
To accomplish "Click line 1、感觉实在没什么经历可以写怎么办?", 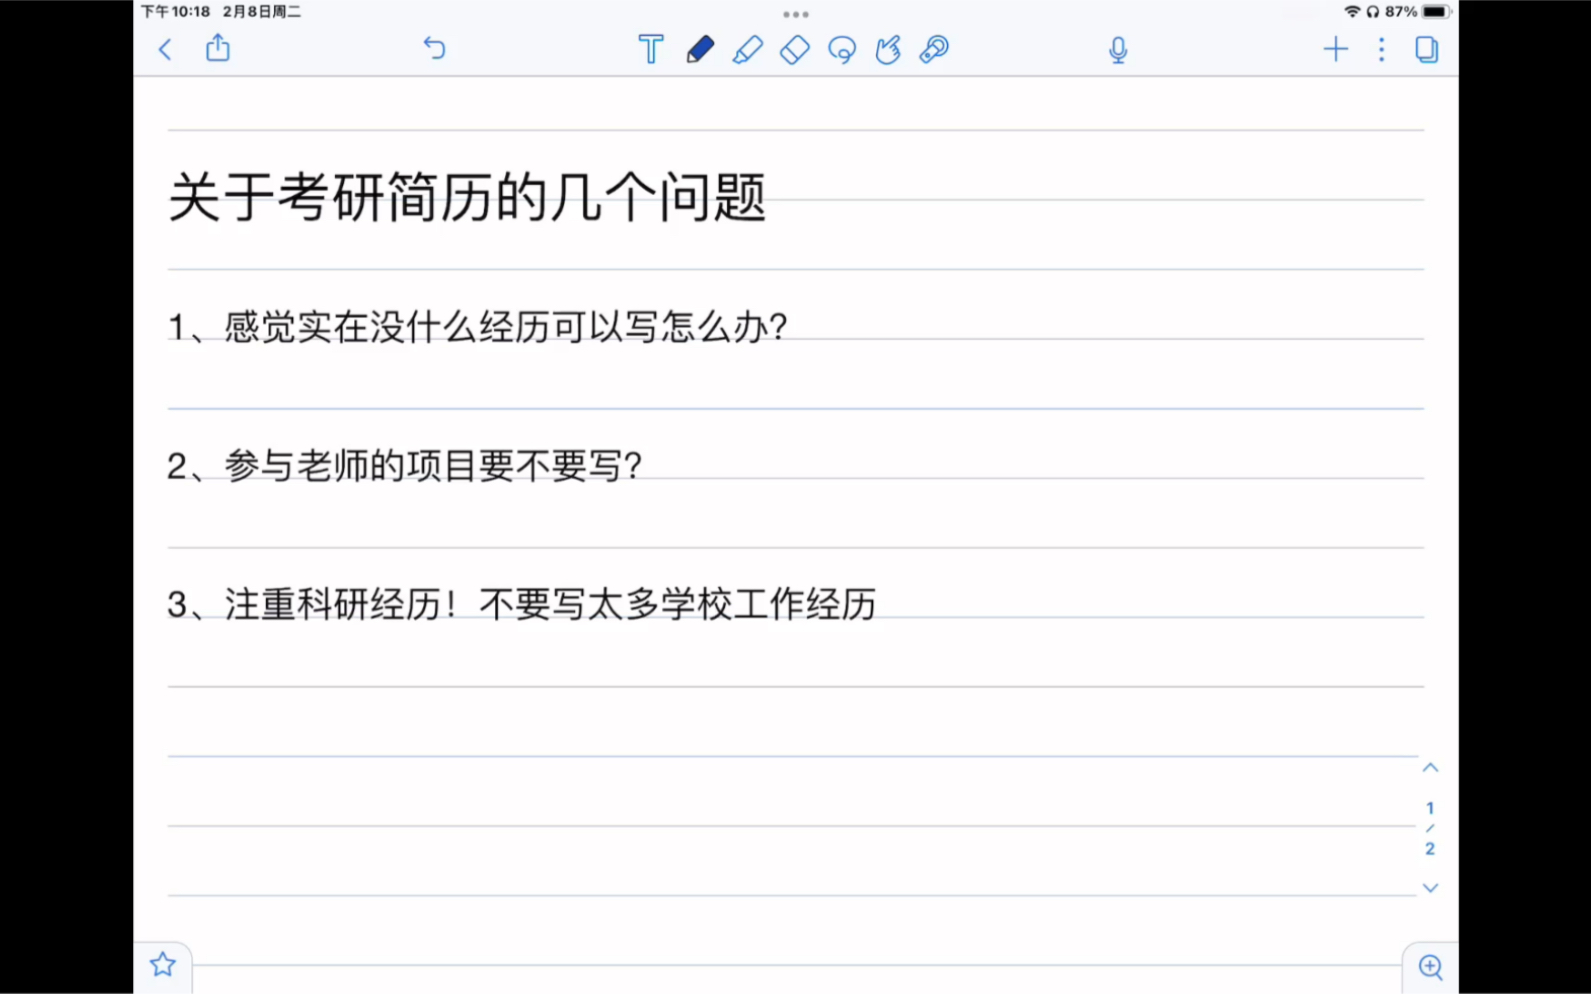I will (478, 327).
